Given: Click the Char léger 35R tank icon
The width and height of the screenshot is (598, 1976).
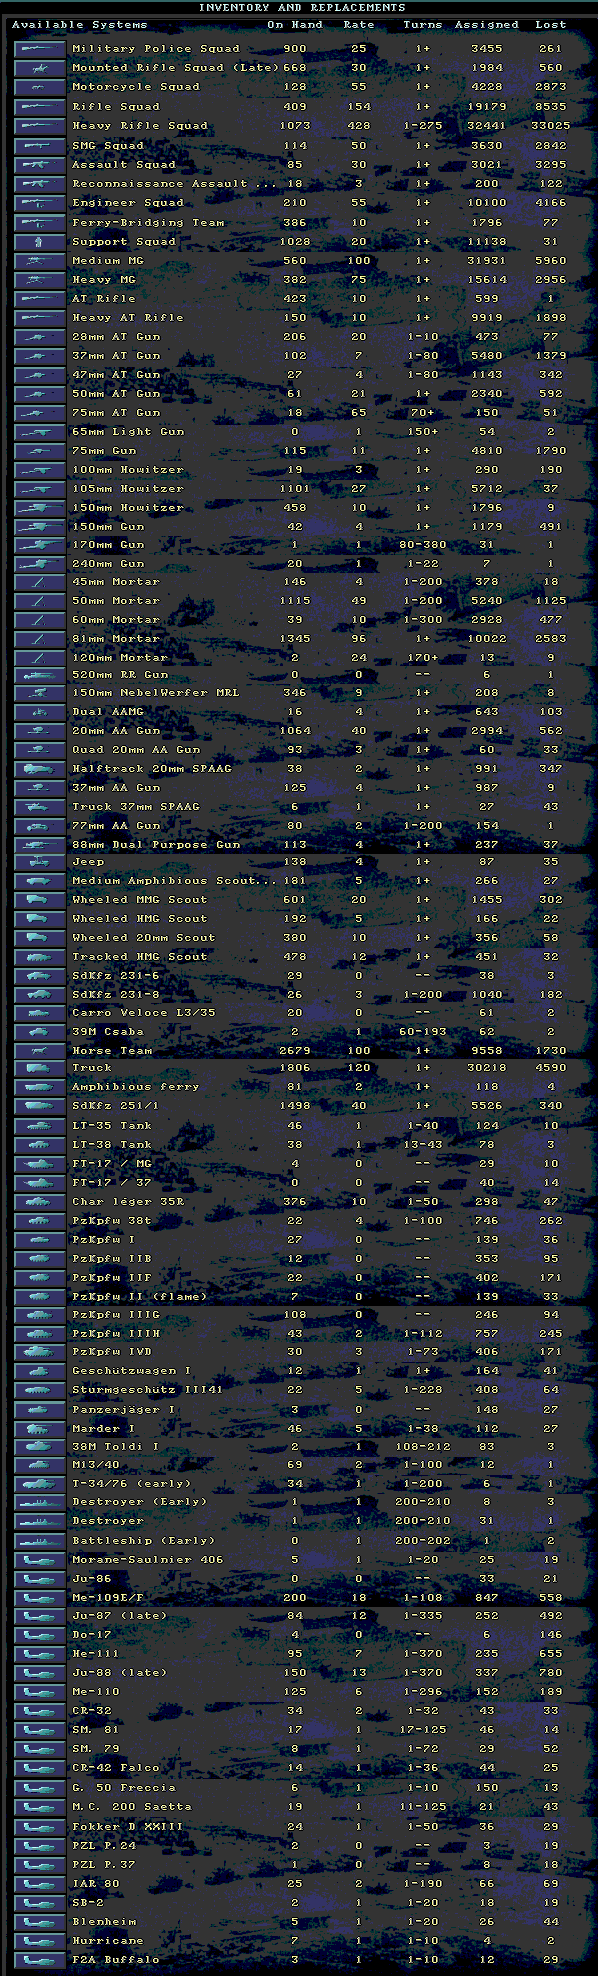Looking at the screenshot, I should pos(40,1201).
